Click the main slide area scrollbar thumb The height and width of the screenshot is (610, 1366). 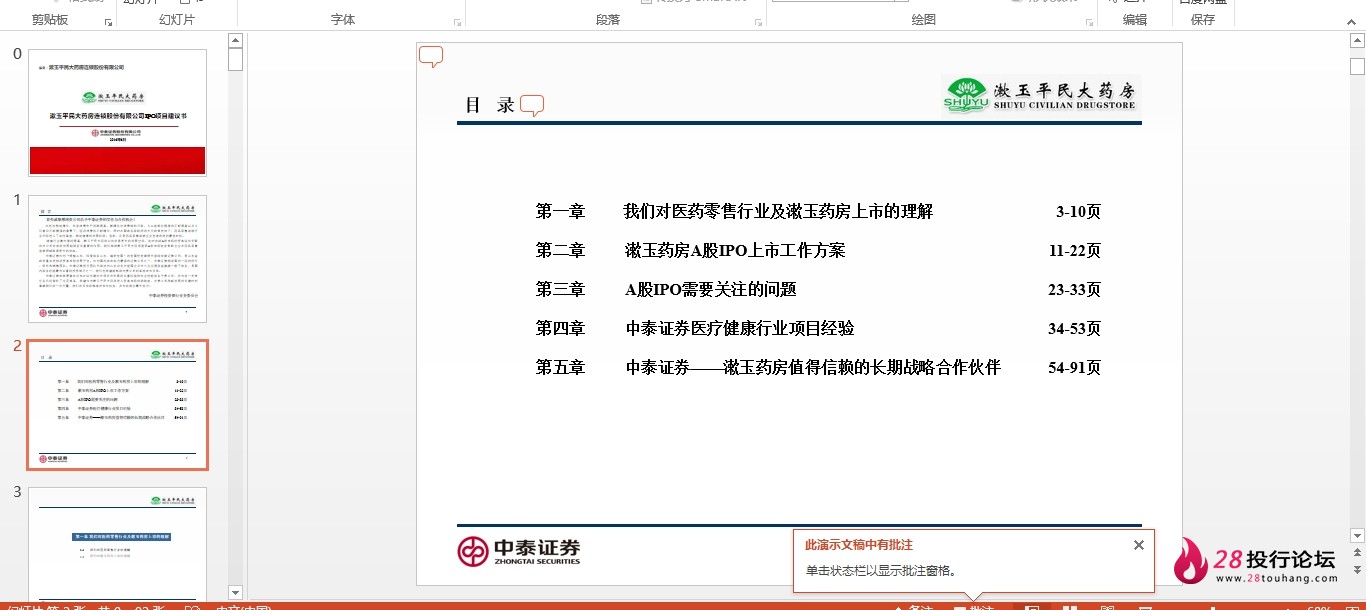1357,67
